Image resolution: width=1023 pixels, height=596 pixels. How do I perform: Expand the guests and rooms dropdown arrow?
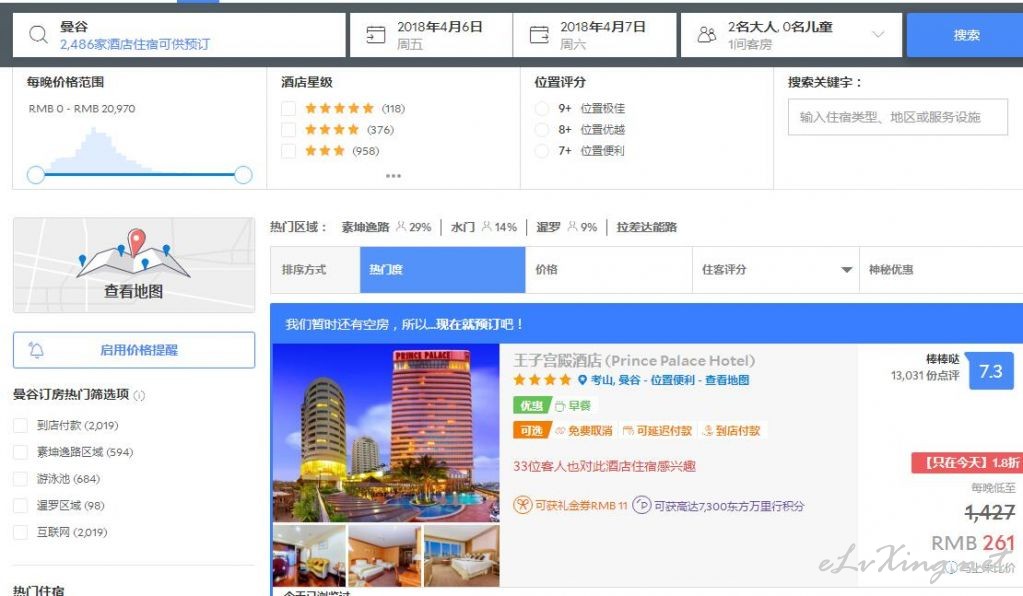(x=878, y=35)
